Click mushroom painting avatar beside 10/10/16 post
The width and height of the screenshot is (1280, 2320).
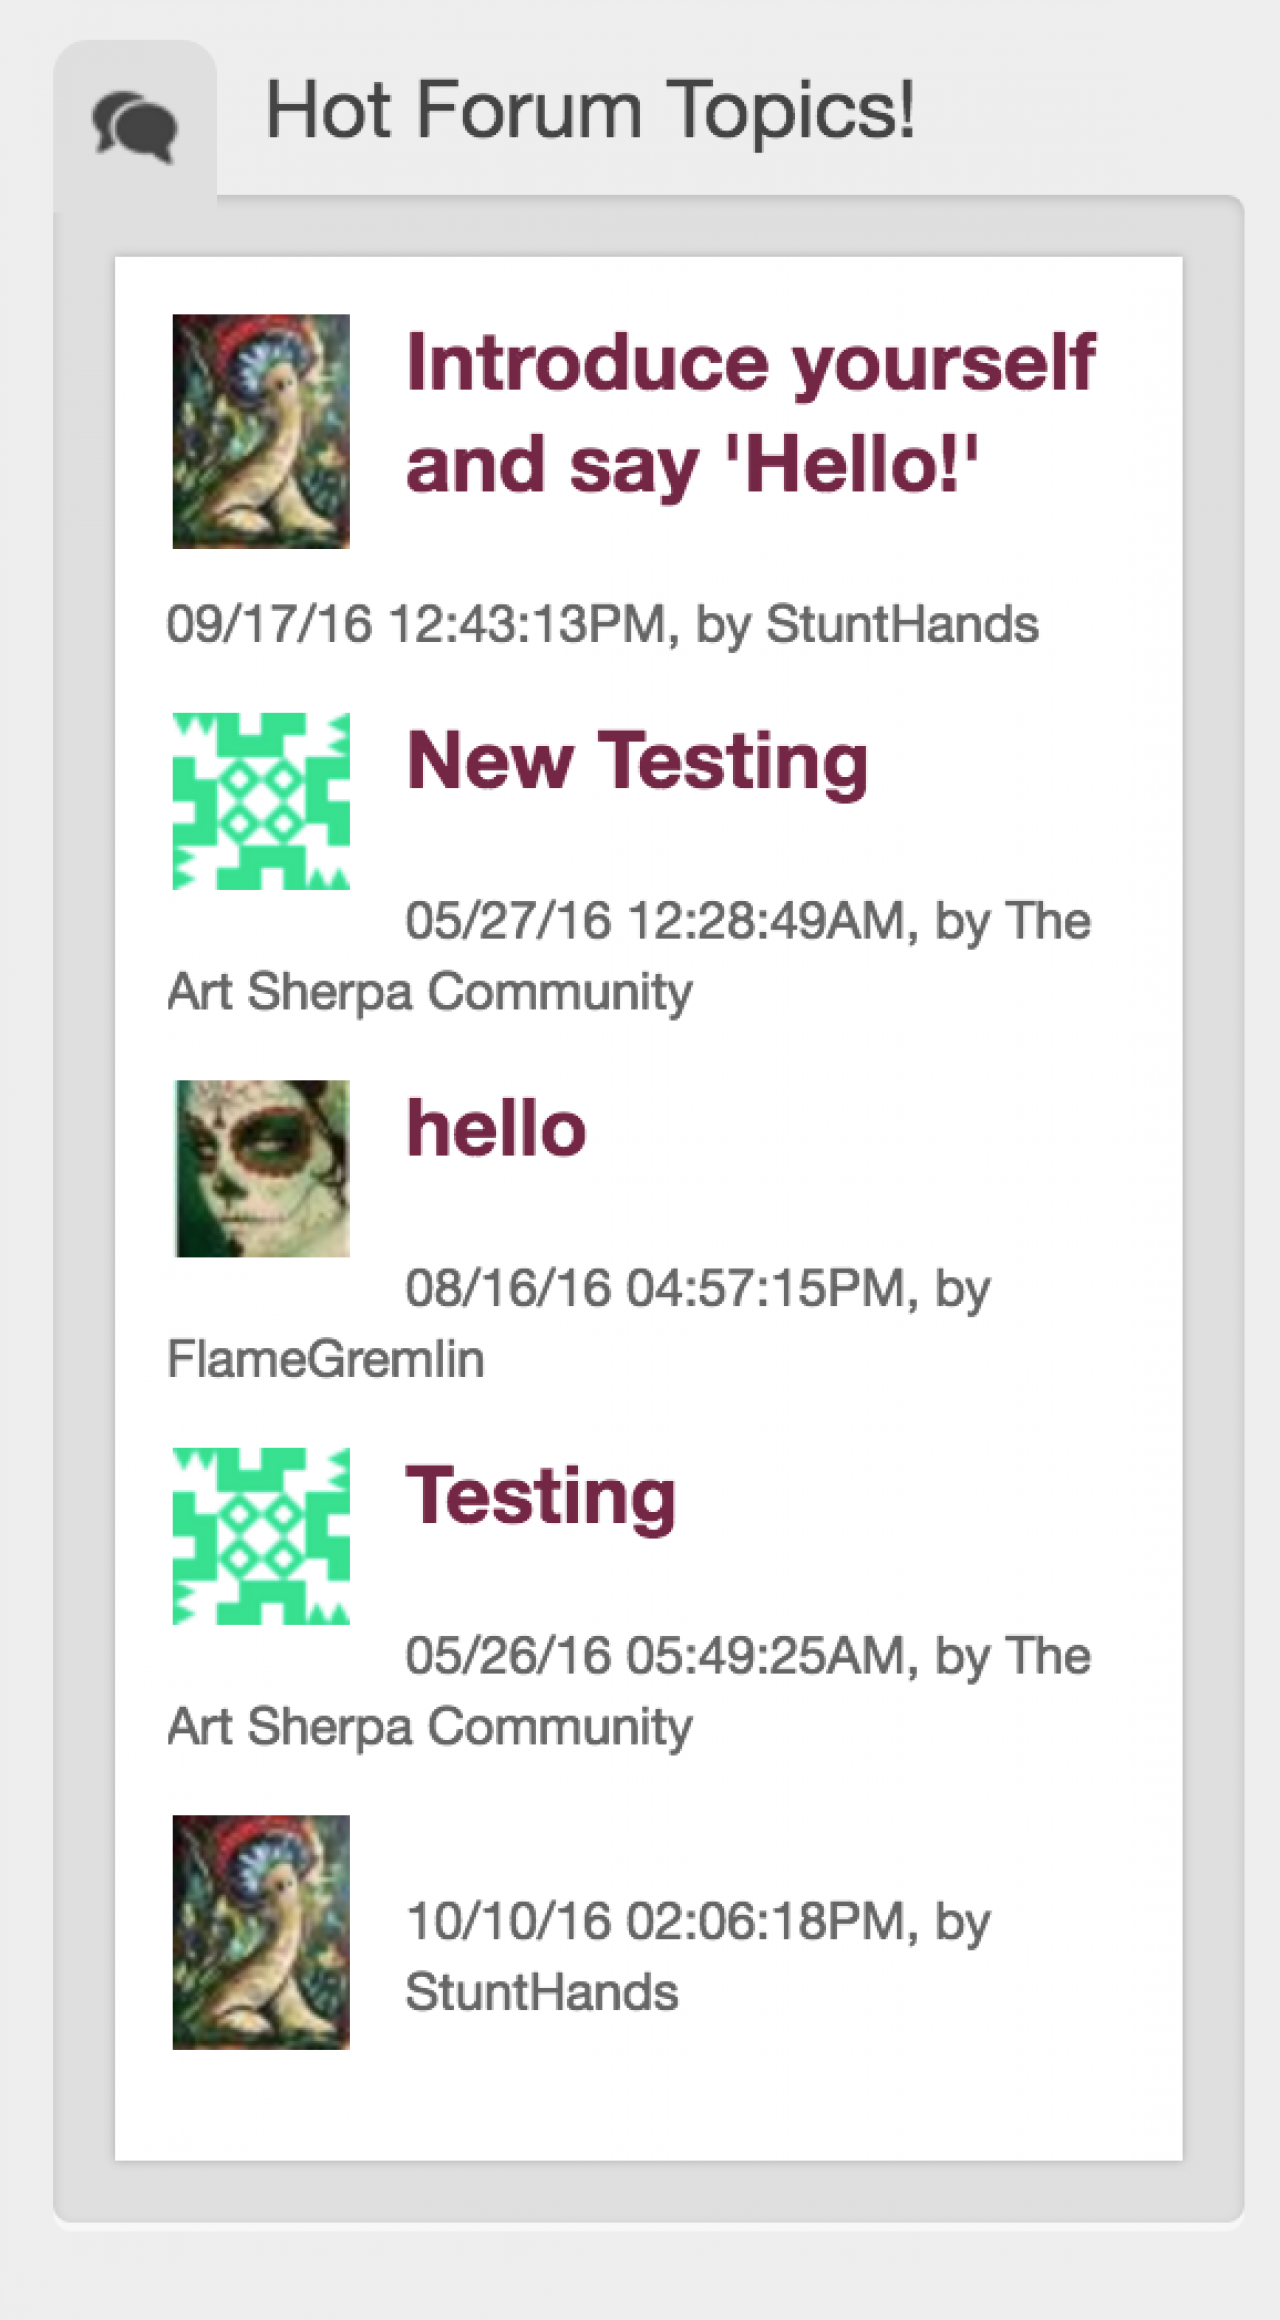[x=261, y=1932]
